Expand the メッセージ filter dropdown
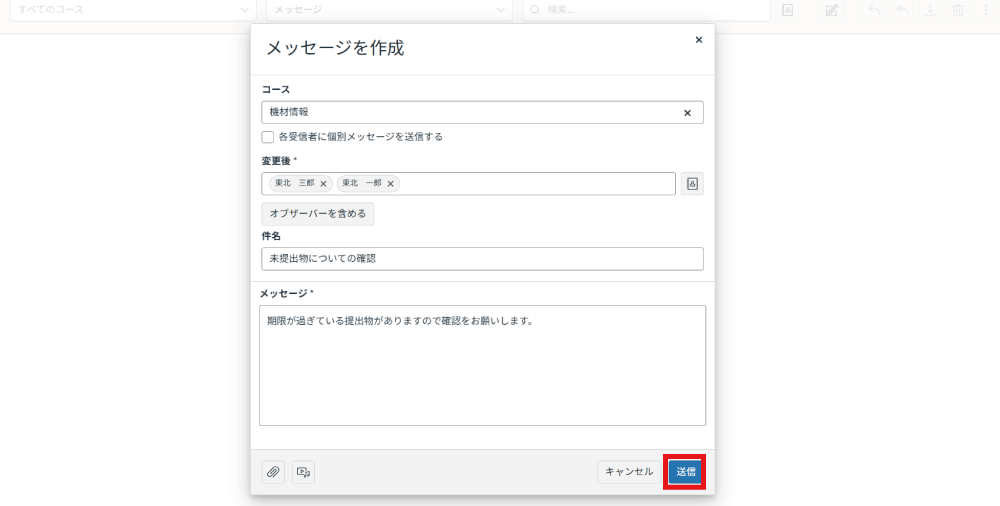The image size is (1000, 506). (389, 10)
